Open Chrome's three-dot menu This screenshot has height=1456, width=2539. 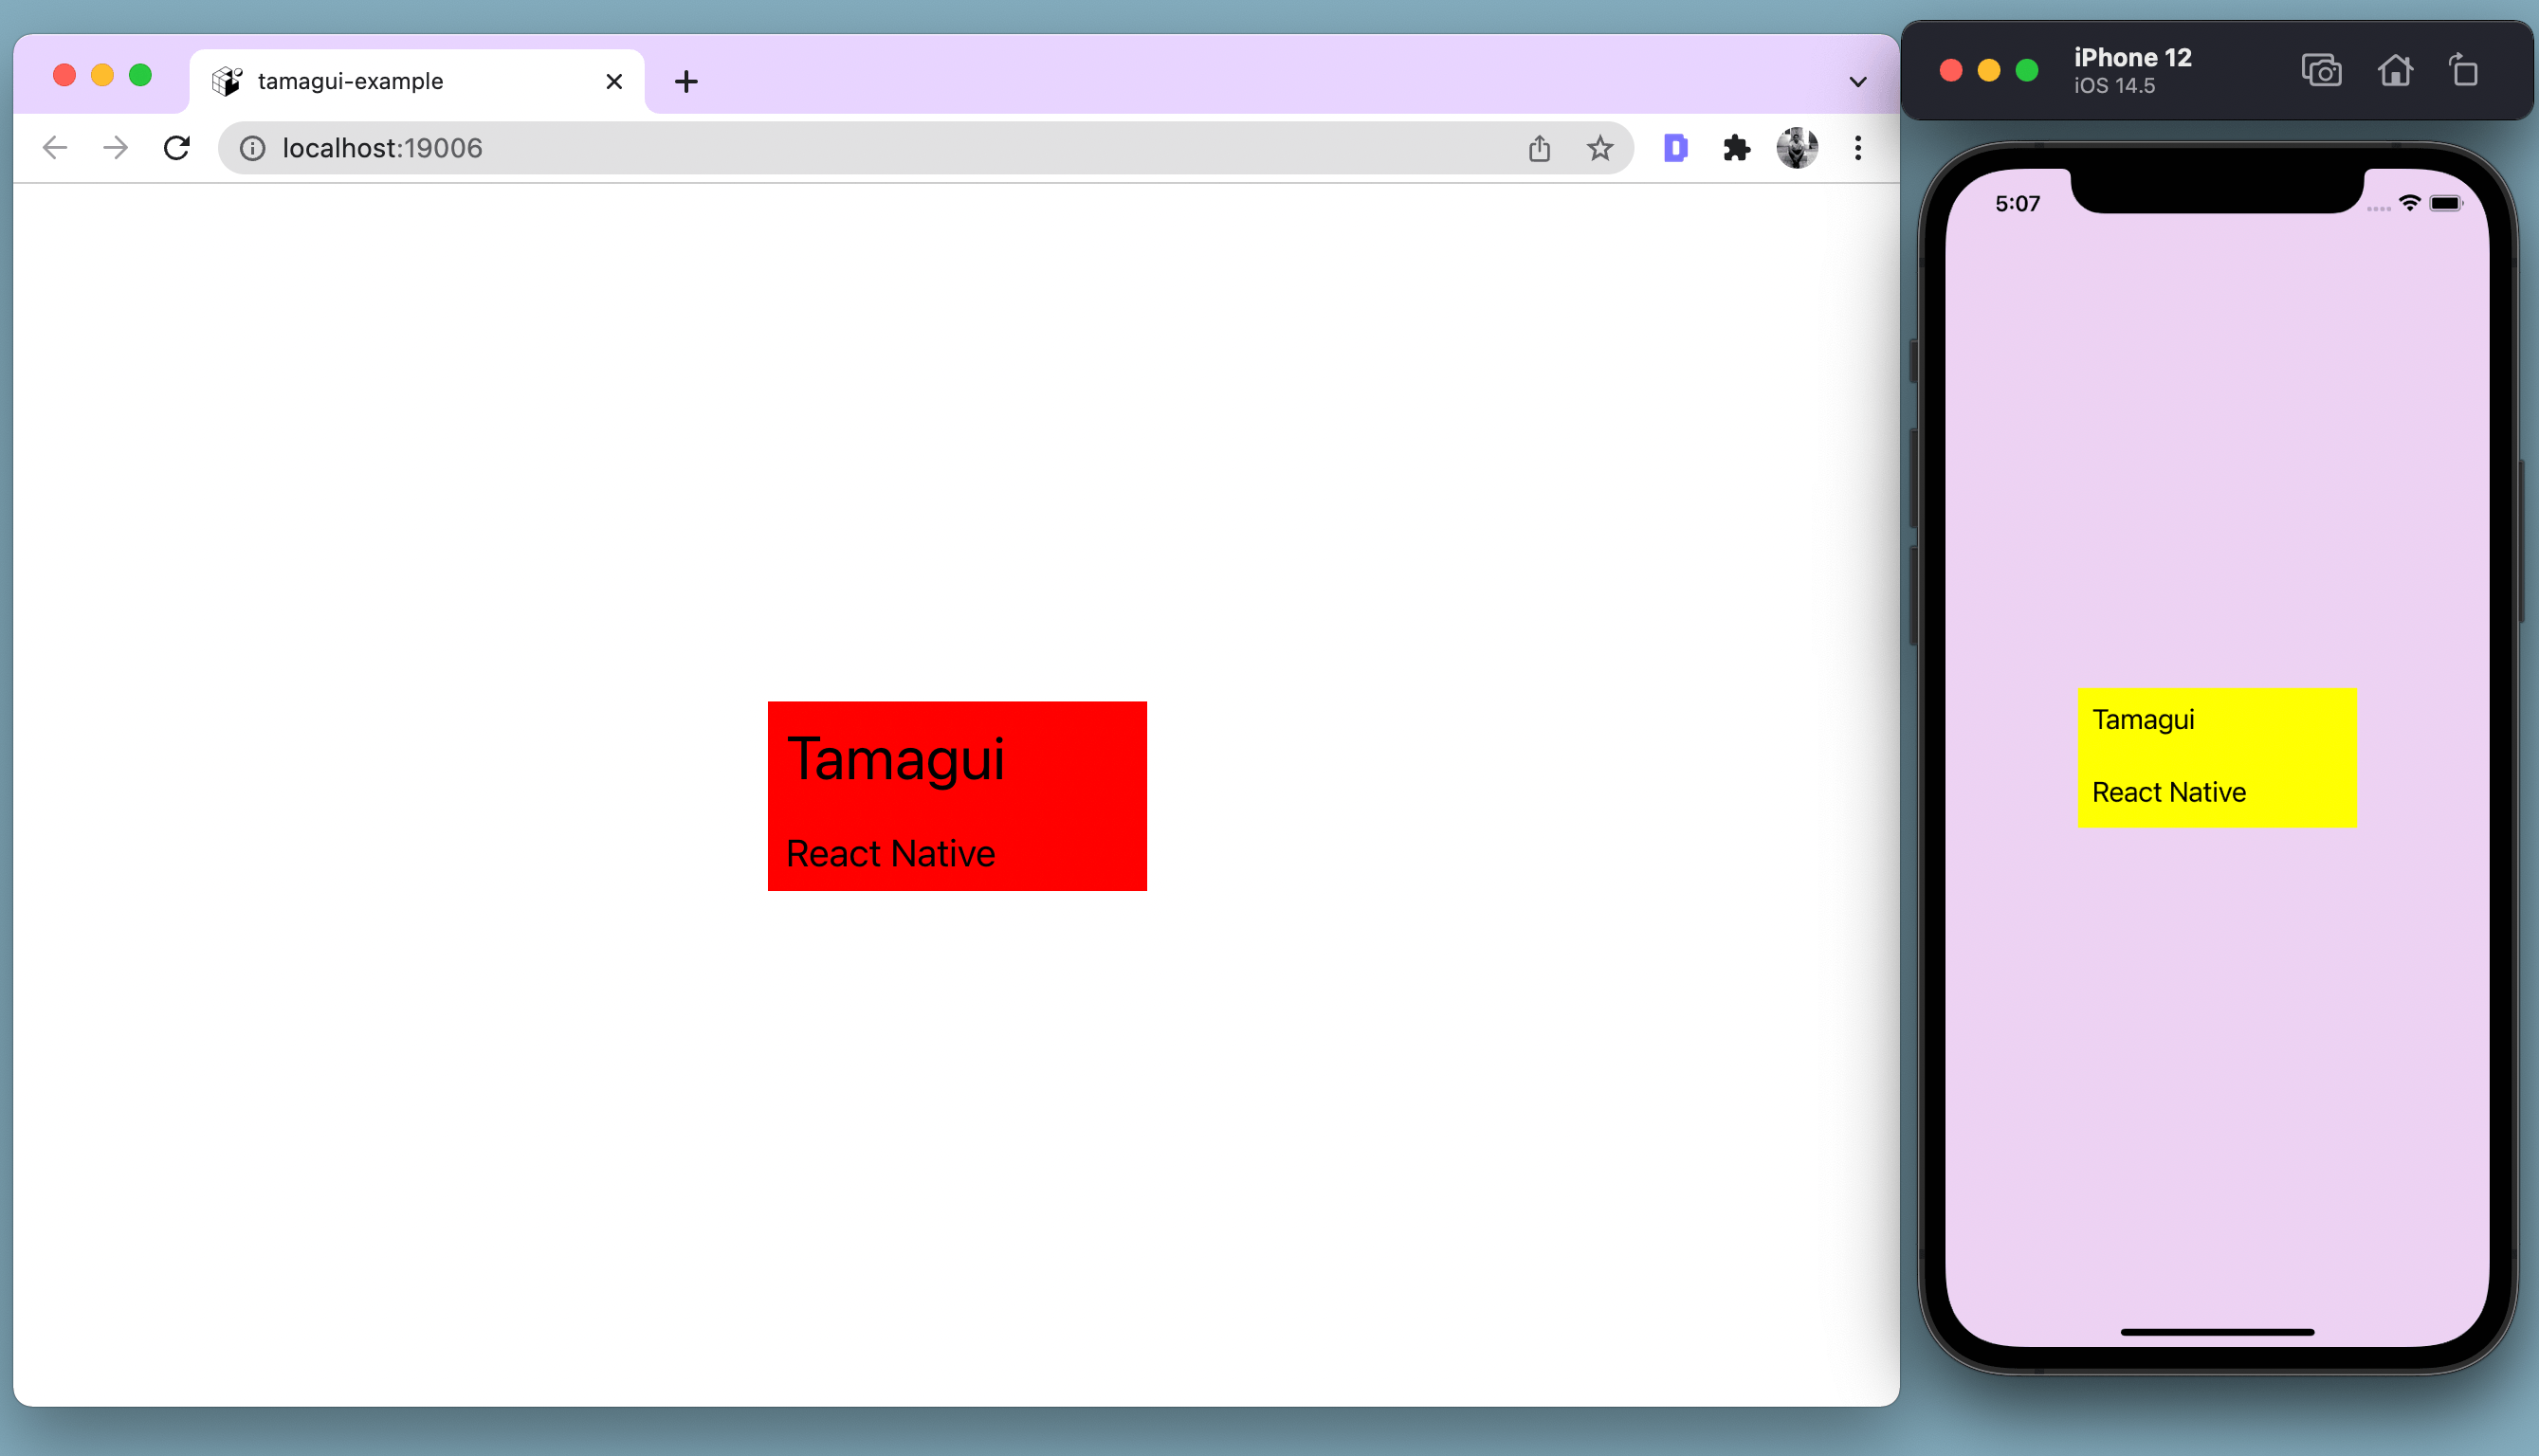[1858, 148]
